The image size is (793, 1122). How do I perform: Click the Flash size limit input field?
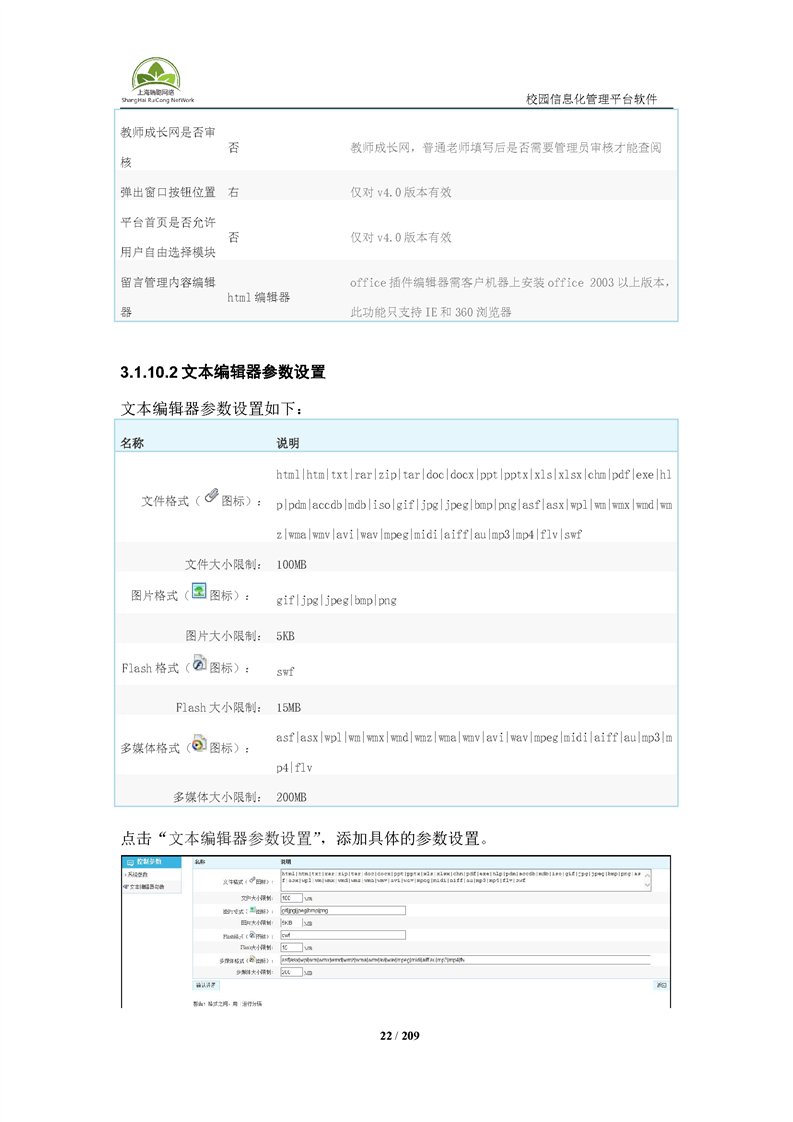point(291,947)
